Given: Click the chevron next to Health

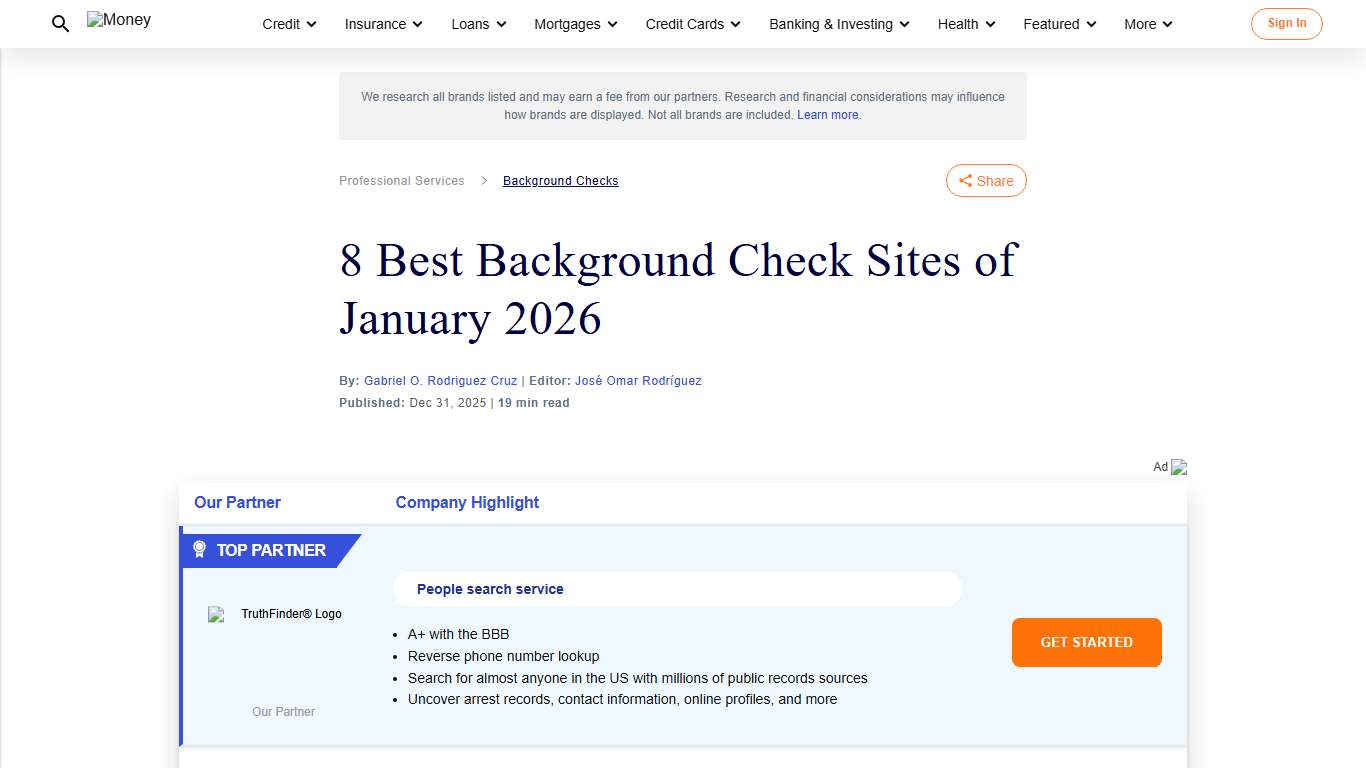Looking at the screenshot, I should [x=990, y=24].
